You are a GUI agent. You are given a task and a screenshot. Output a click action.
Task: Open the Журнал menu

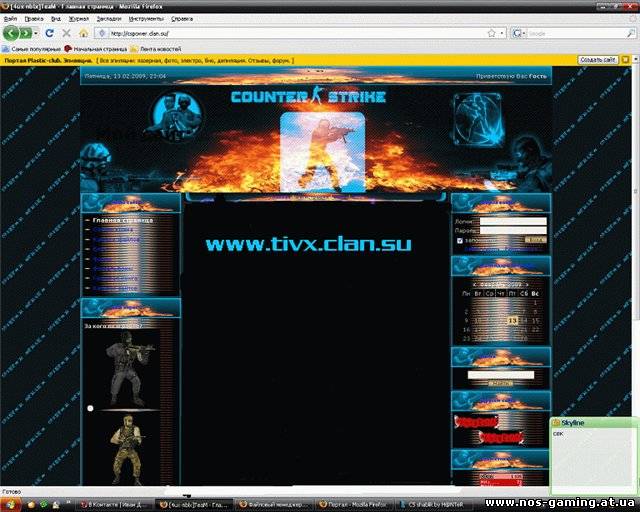point(79,19)
